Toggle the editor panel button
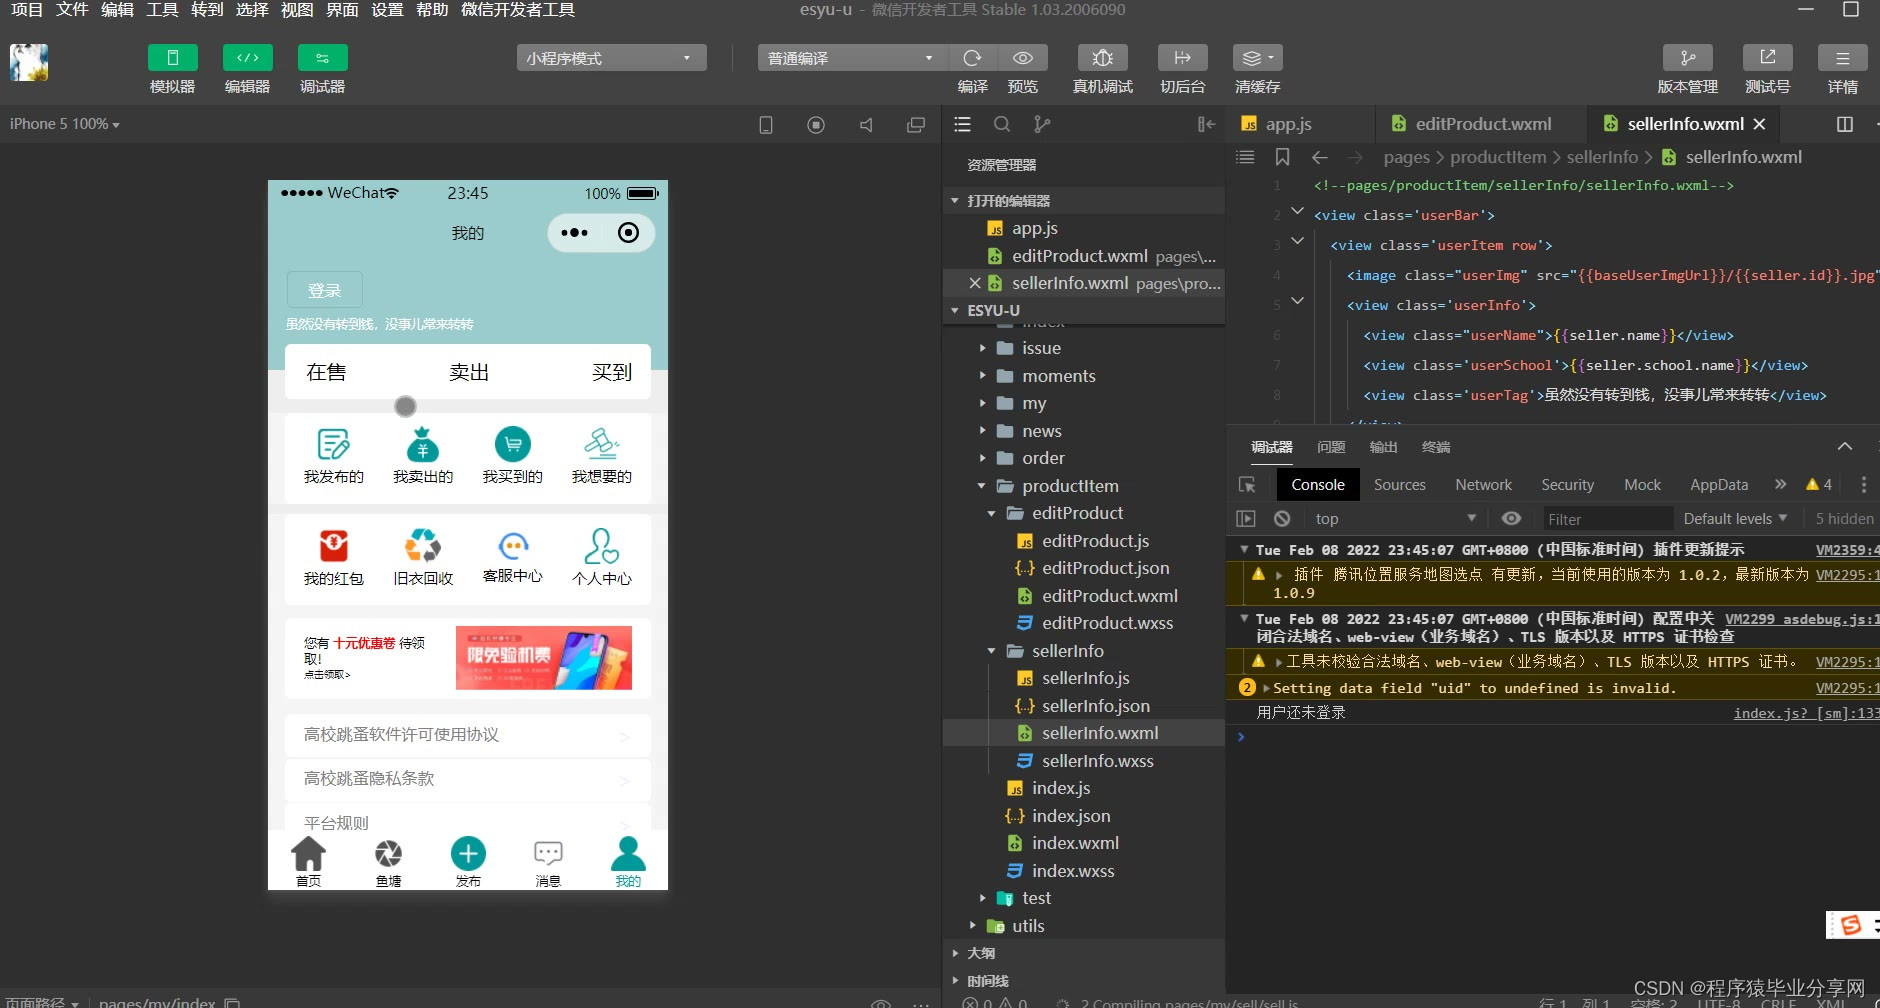 [x=247, y=58]
